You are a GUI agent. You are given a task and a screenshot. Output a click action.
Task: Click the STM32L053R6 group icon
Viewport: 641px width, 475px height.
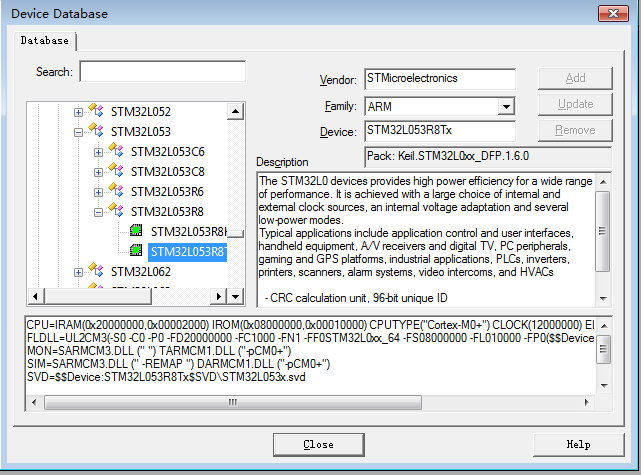click(x=117, y=190)
